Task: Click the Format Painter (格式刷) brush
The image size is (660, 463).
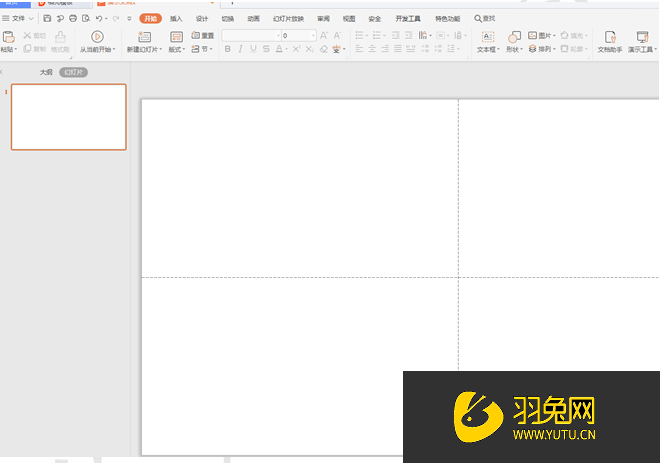Action: point(60,42)
